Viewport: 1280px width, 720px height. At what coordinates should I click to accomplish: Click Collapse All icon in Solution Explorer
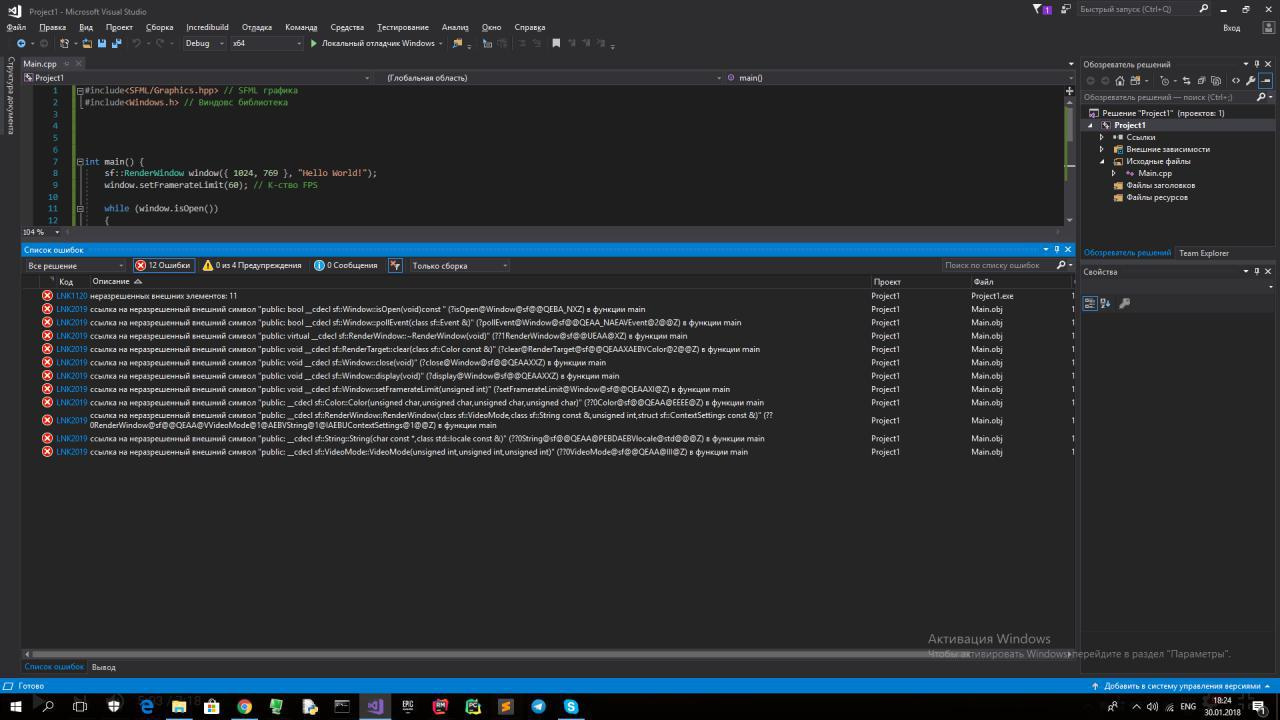[x=1201, y=81]
